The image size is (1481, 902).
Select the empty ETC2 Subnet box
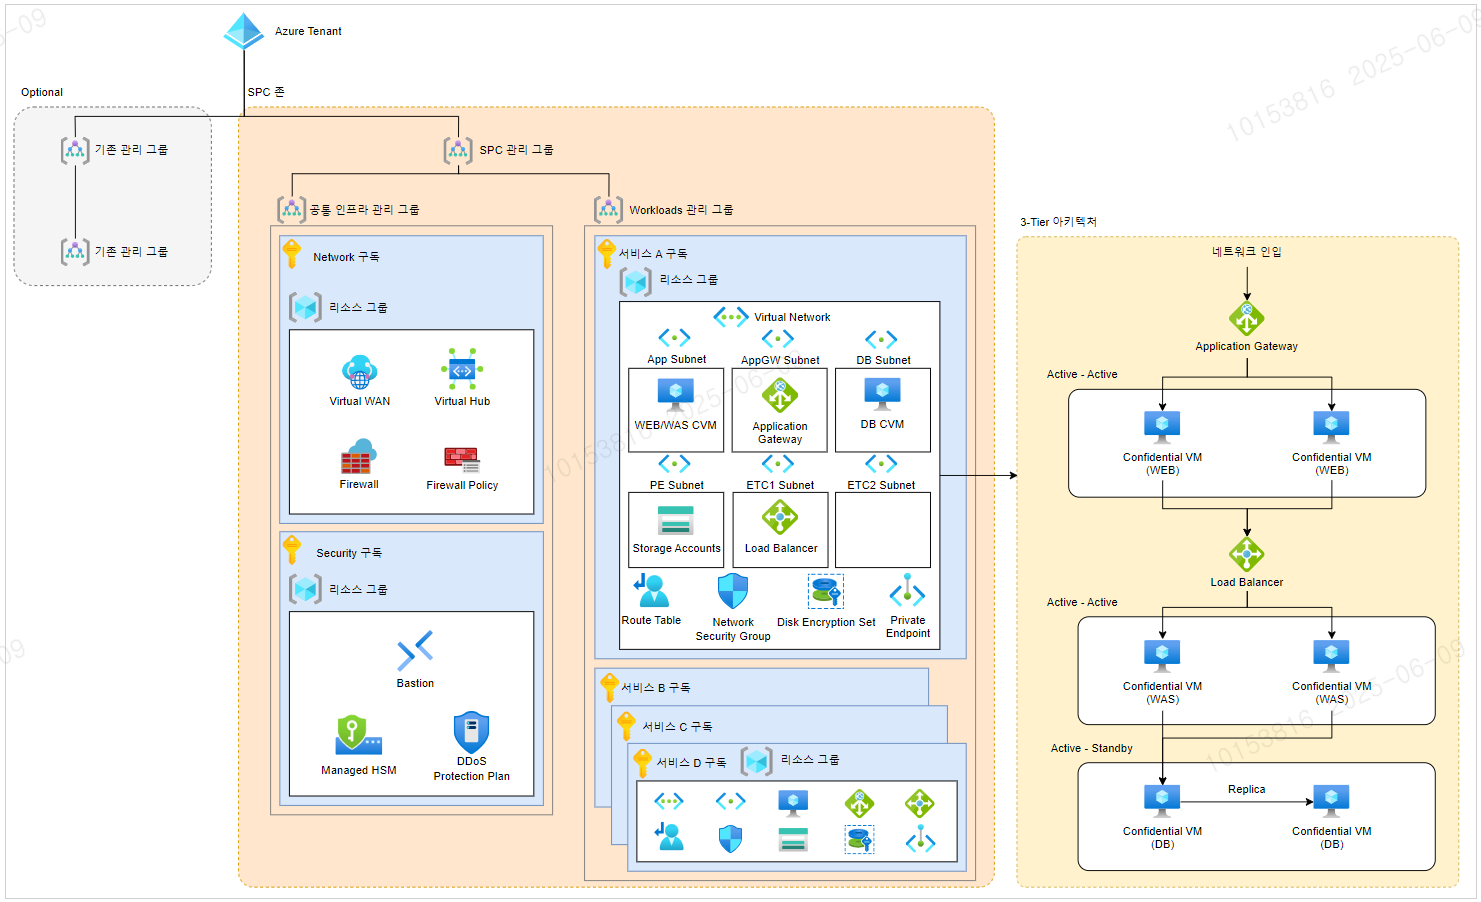click(883, 530)
